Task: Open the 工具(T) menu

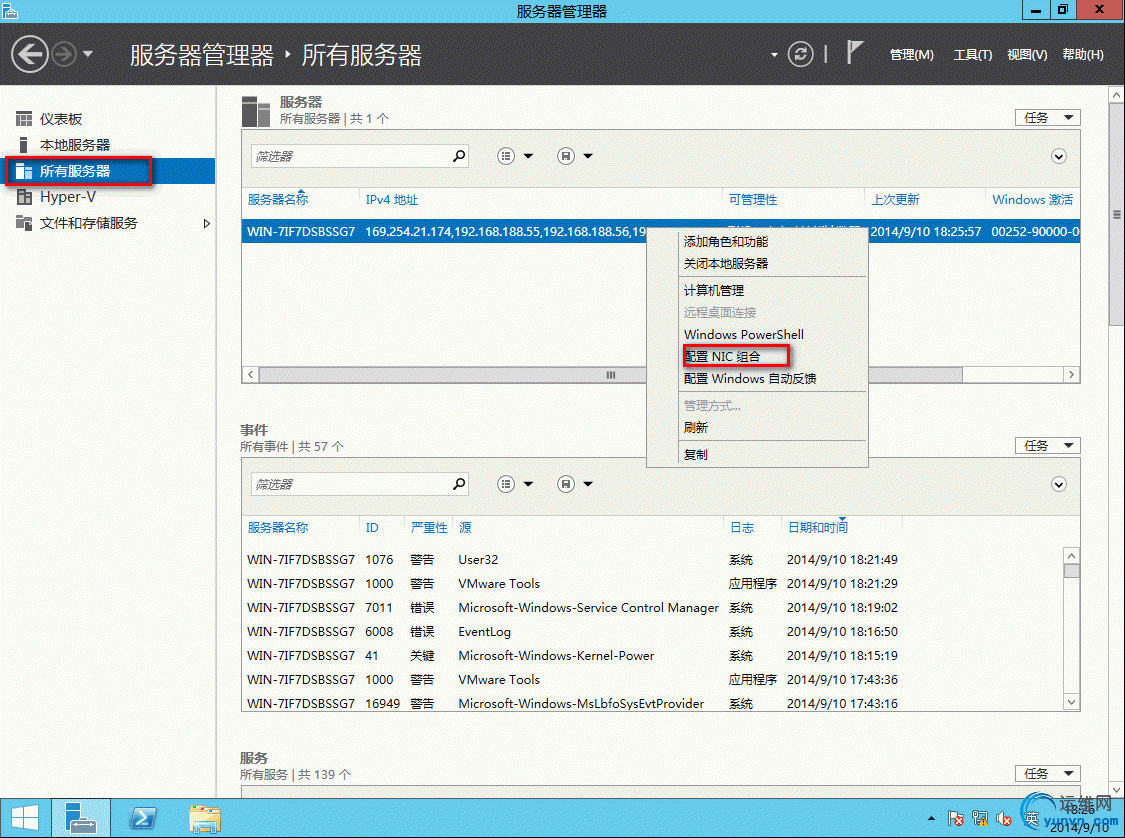Action: coord(972,55)
